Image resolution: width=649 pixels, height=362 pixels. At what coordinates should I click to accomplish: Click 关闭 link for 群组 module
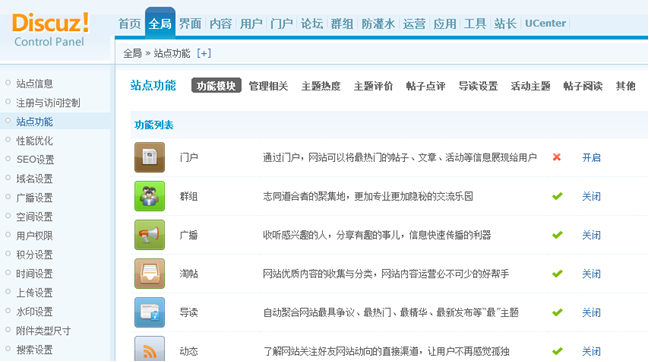(x=591, y=197)
